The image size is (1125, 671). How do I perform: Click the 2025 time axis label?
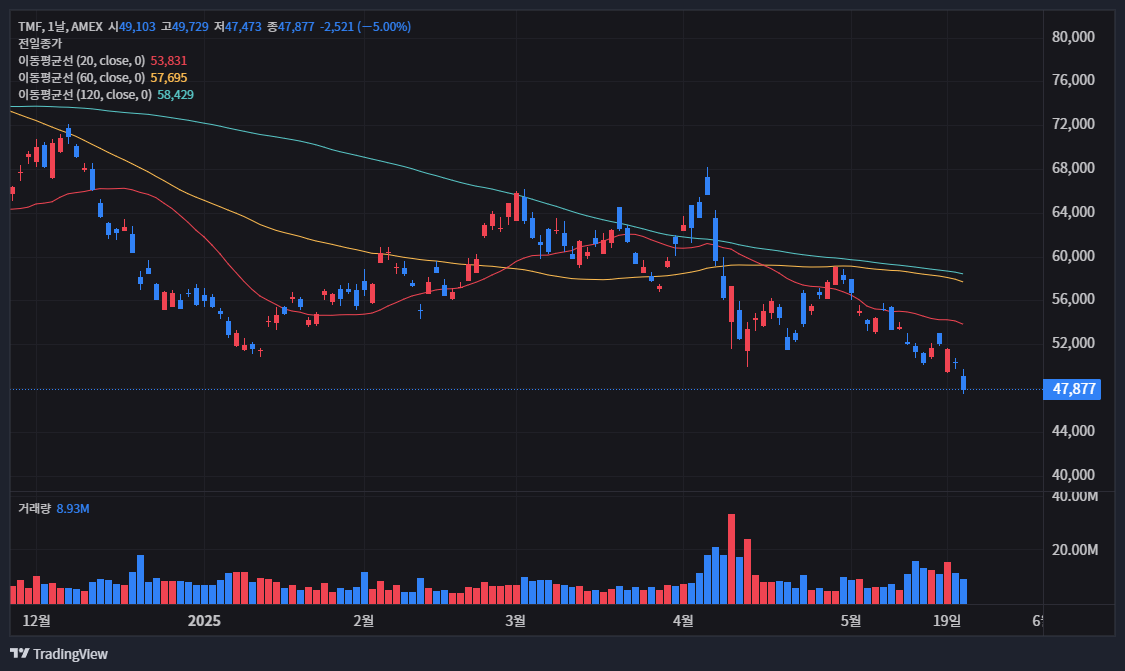tap(204, 621)
